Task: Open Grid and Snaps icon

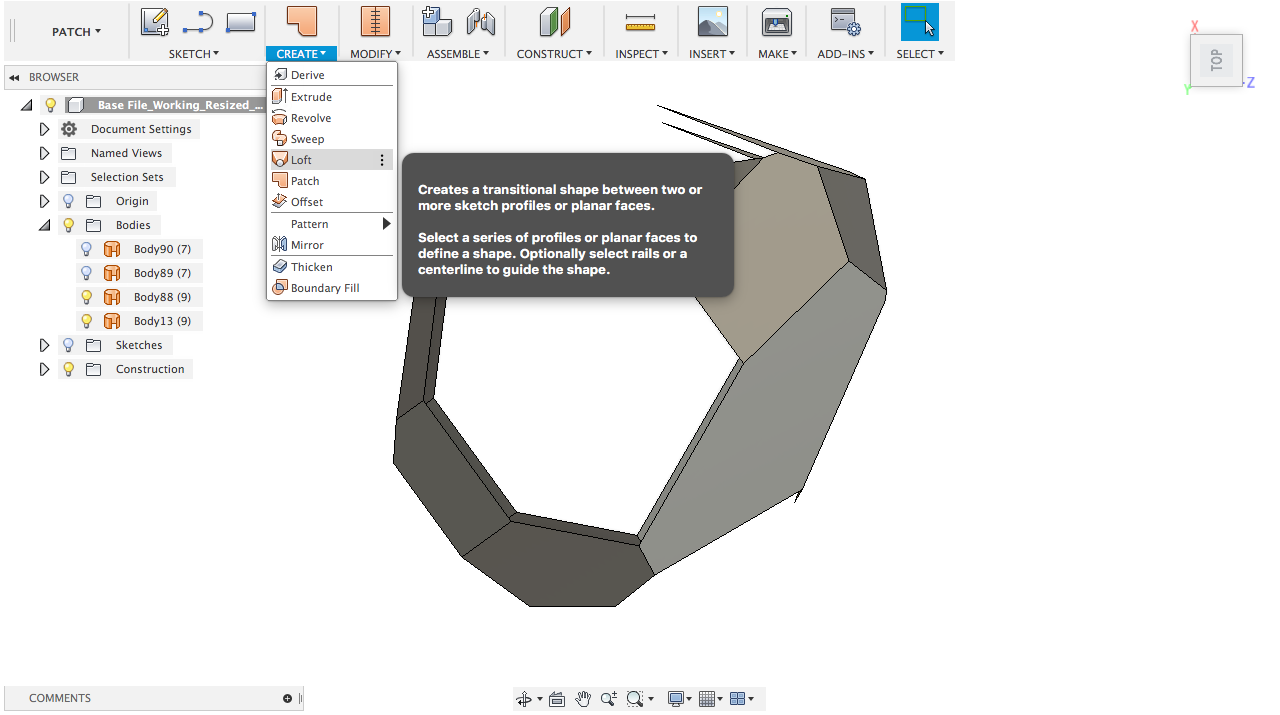Action: tap(707, 699)
